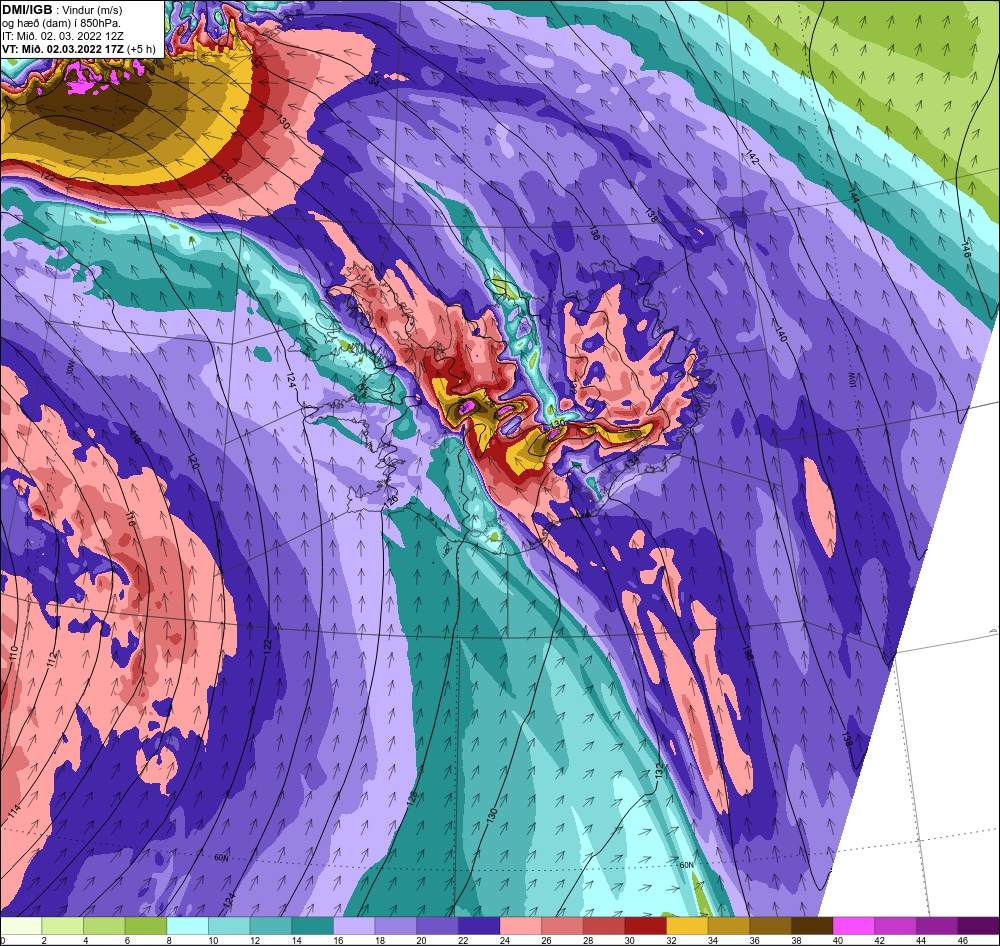Click the '110' contour label
The width and height of the screenshot is (1000, 946).
[15, 652]
